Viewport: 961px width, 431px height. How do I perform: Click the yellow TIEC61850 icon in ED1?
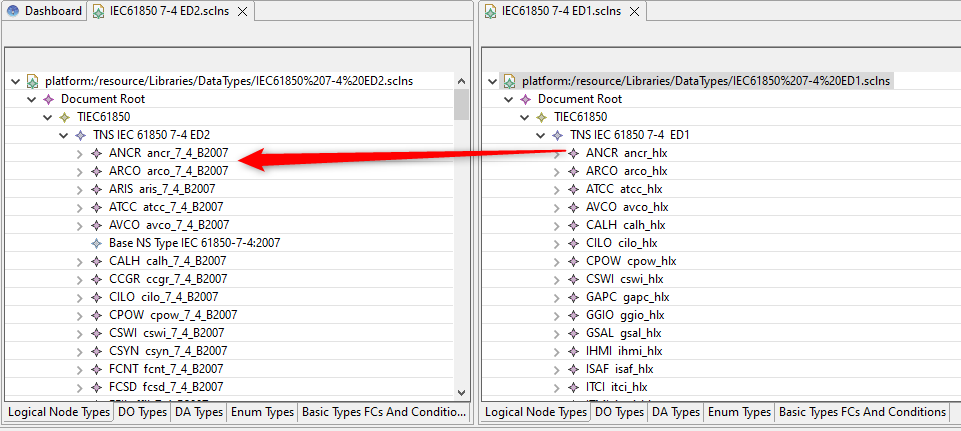coord(541,117)
